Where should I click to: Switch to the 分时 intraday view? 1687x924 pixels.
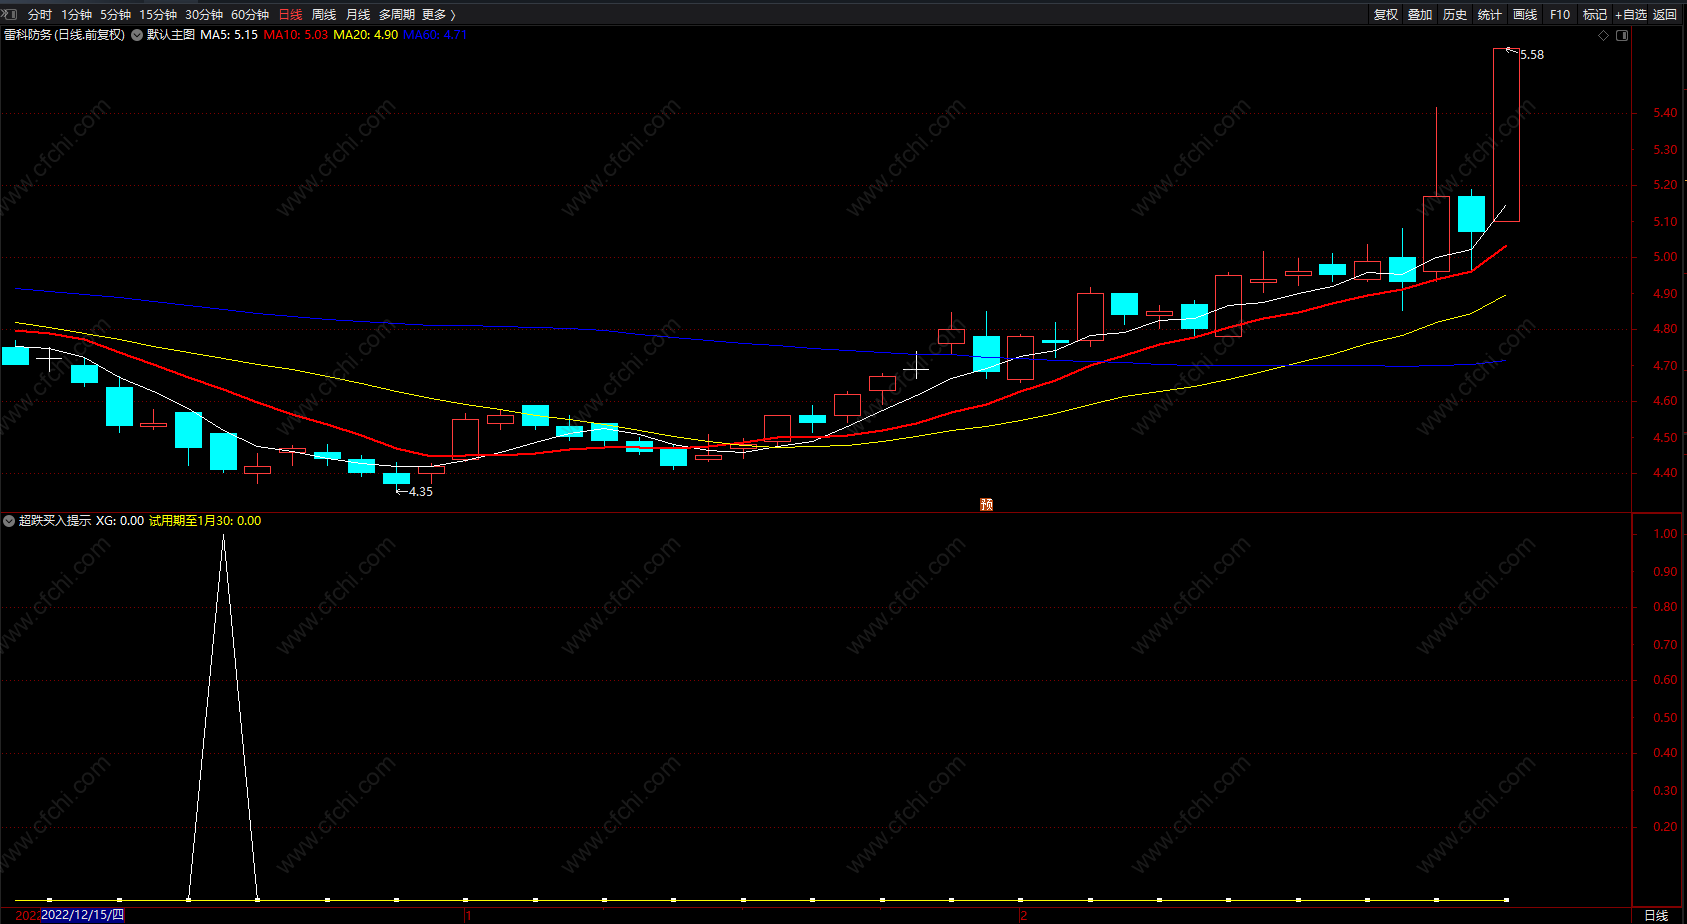(x=40, y=14)
